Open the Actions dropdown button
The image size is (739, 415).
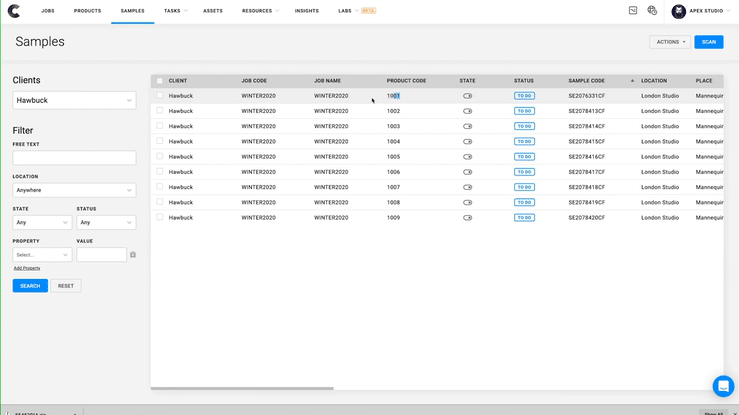point(669,42)
